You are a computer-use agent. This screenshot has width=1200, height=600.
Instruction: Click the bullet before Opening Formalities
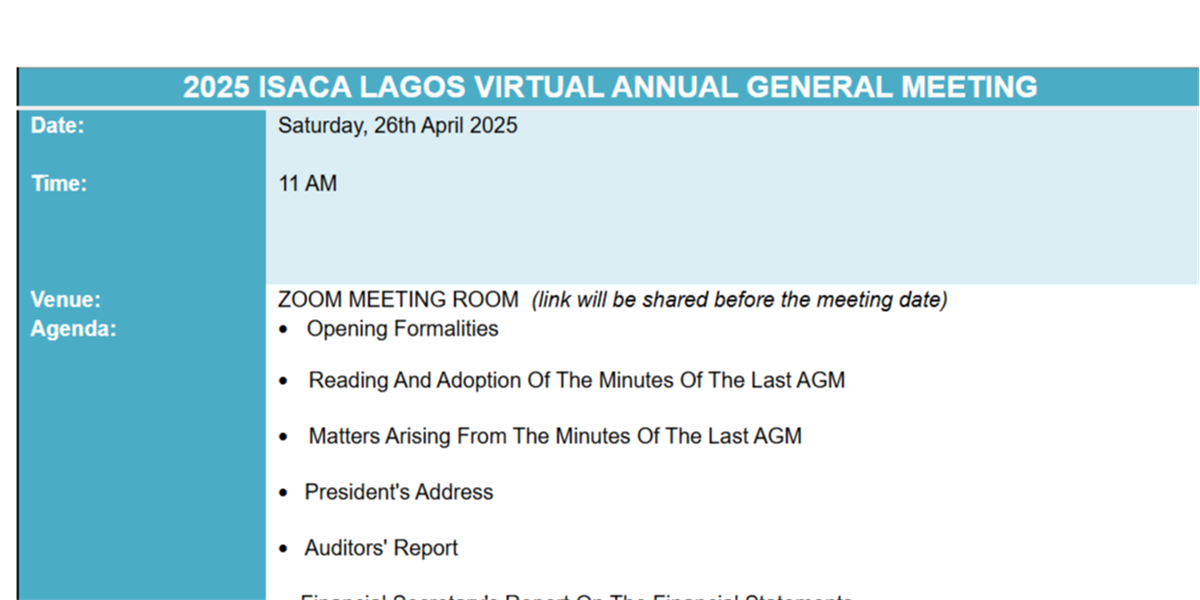(285, 330)
